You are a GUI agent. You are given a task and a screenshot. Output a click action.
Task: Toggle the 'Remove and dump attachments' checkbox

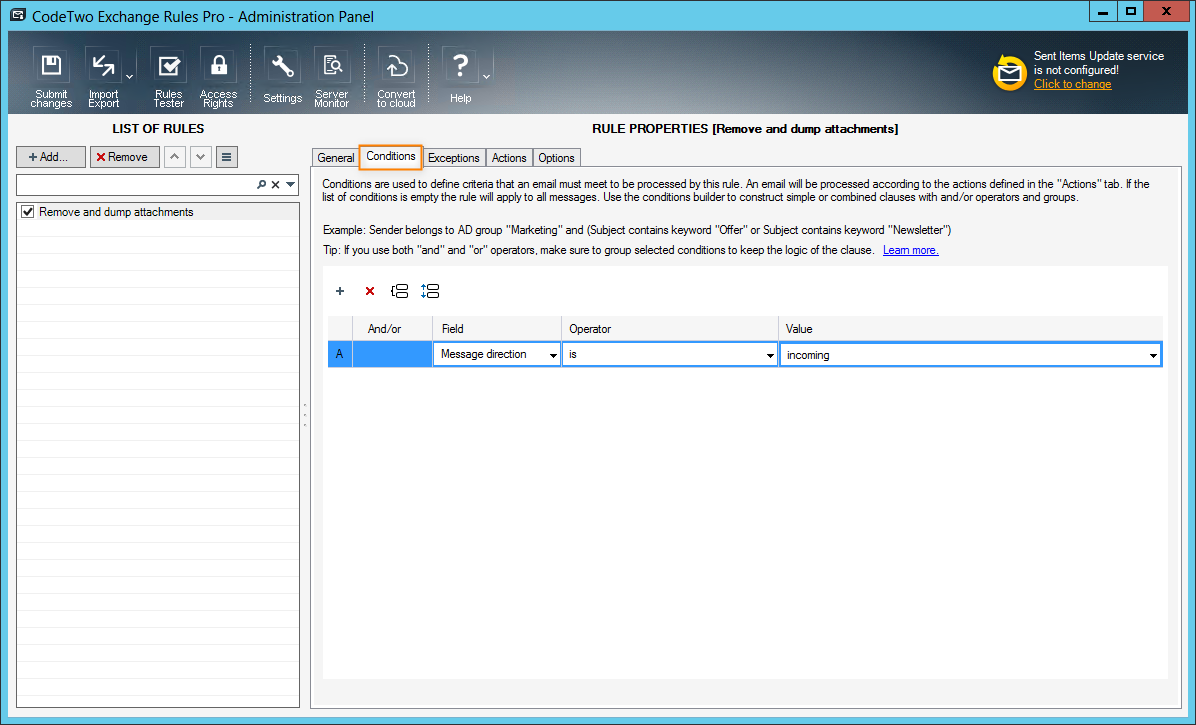[28, 212]
